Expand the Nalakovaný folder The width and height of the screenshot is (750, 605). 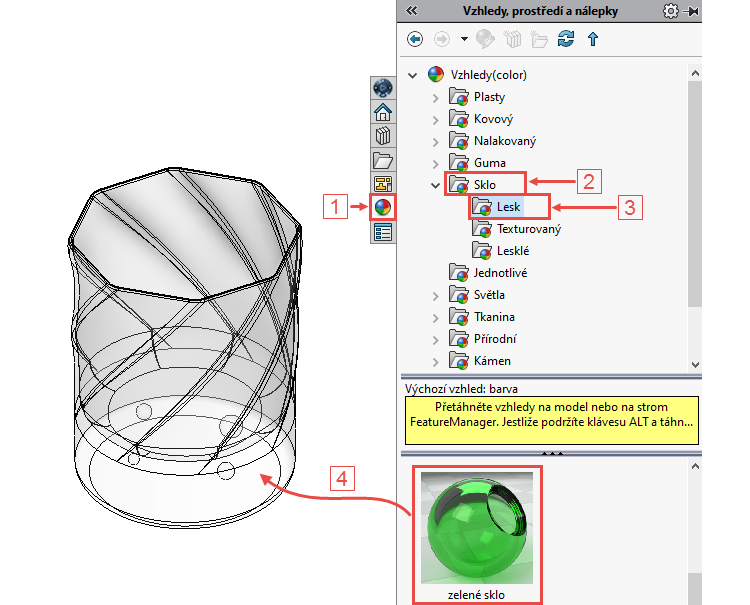(x=435, y=142)
